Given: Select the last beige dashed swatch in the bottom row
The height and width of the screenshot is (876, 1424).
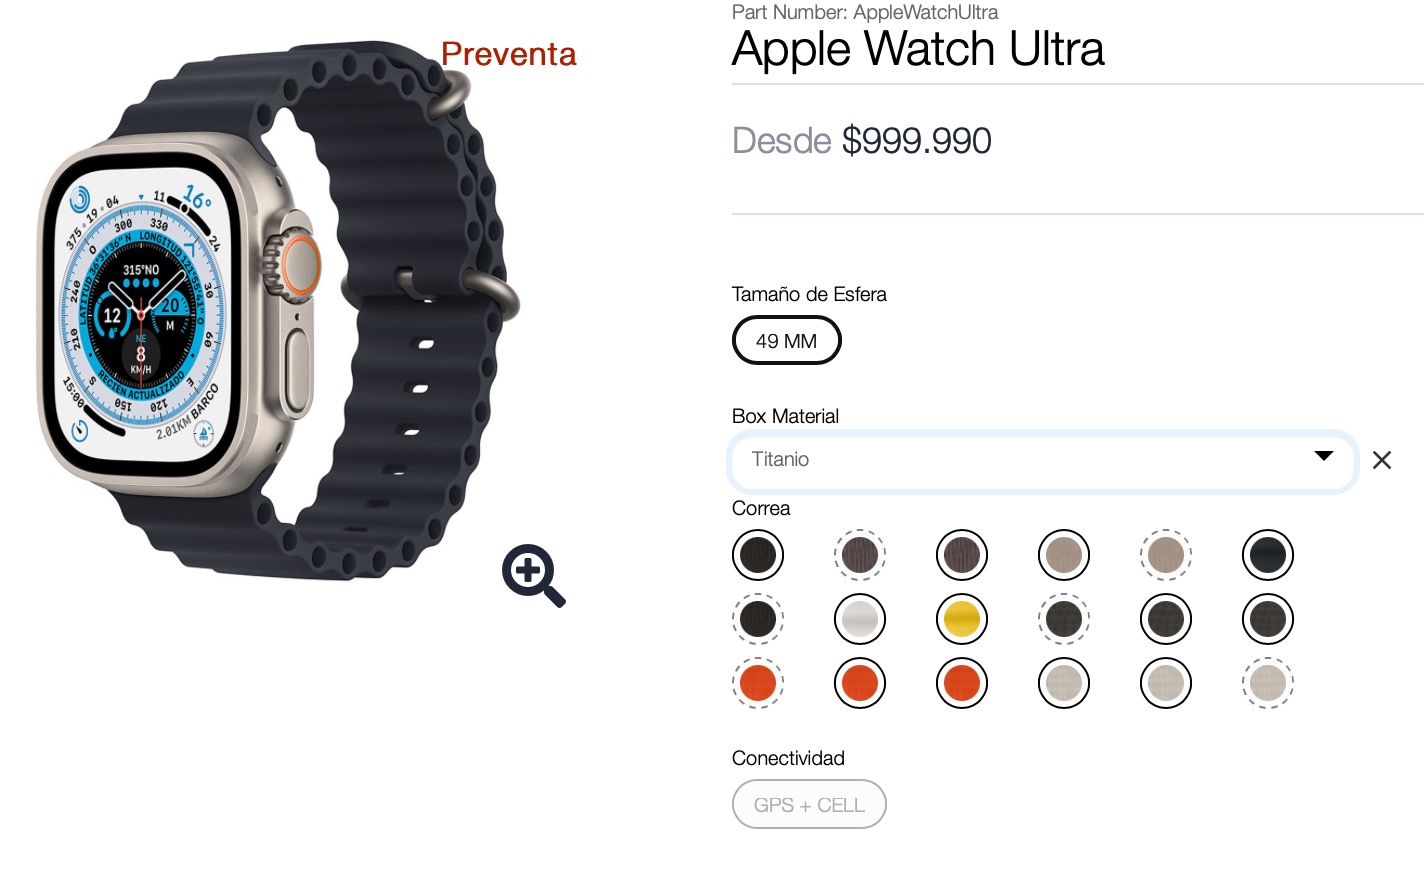Looking at the screenshot, I should click(1268, 683).
